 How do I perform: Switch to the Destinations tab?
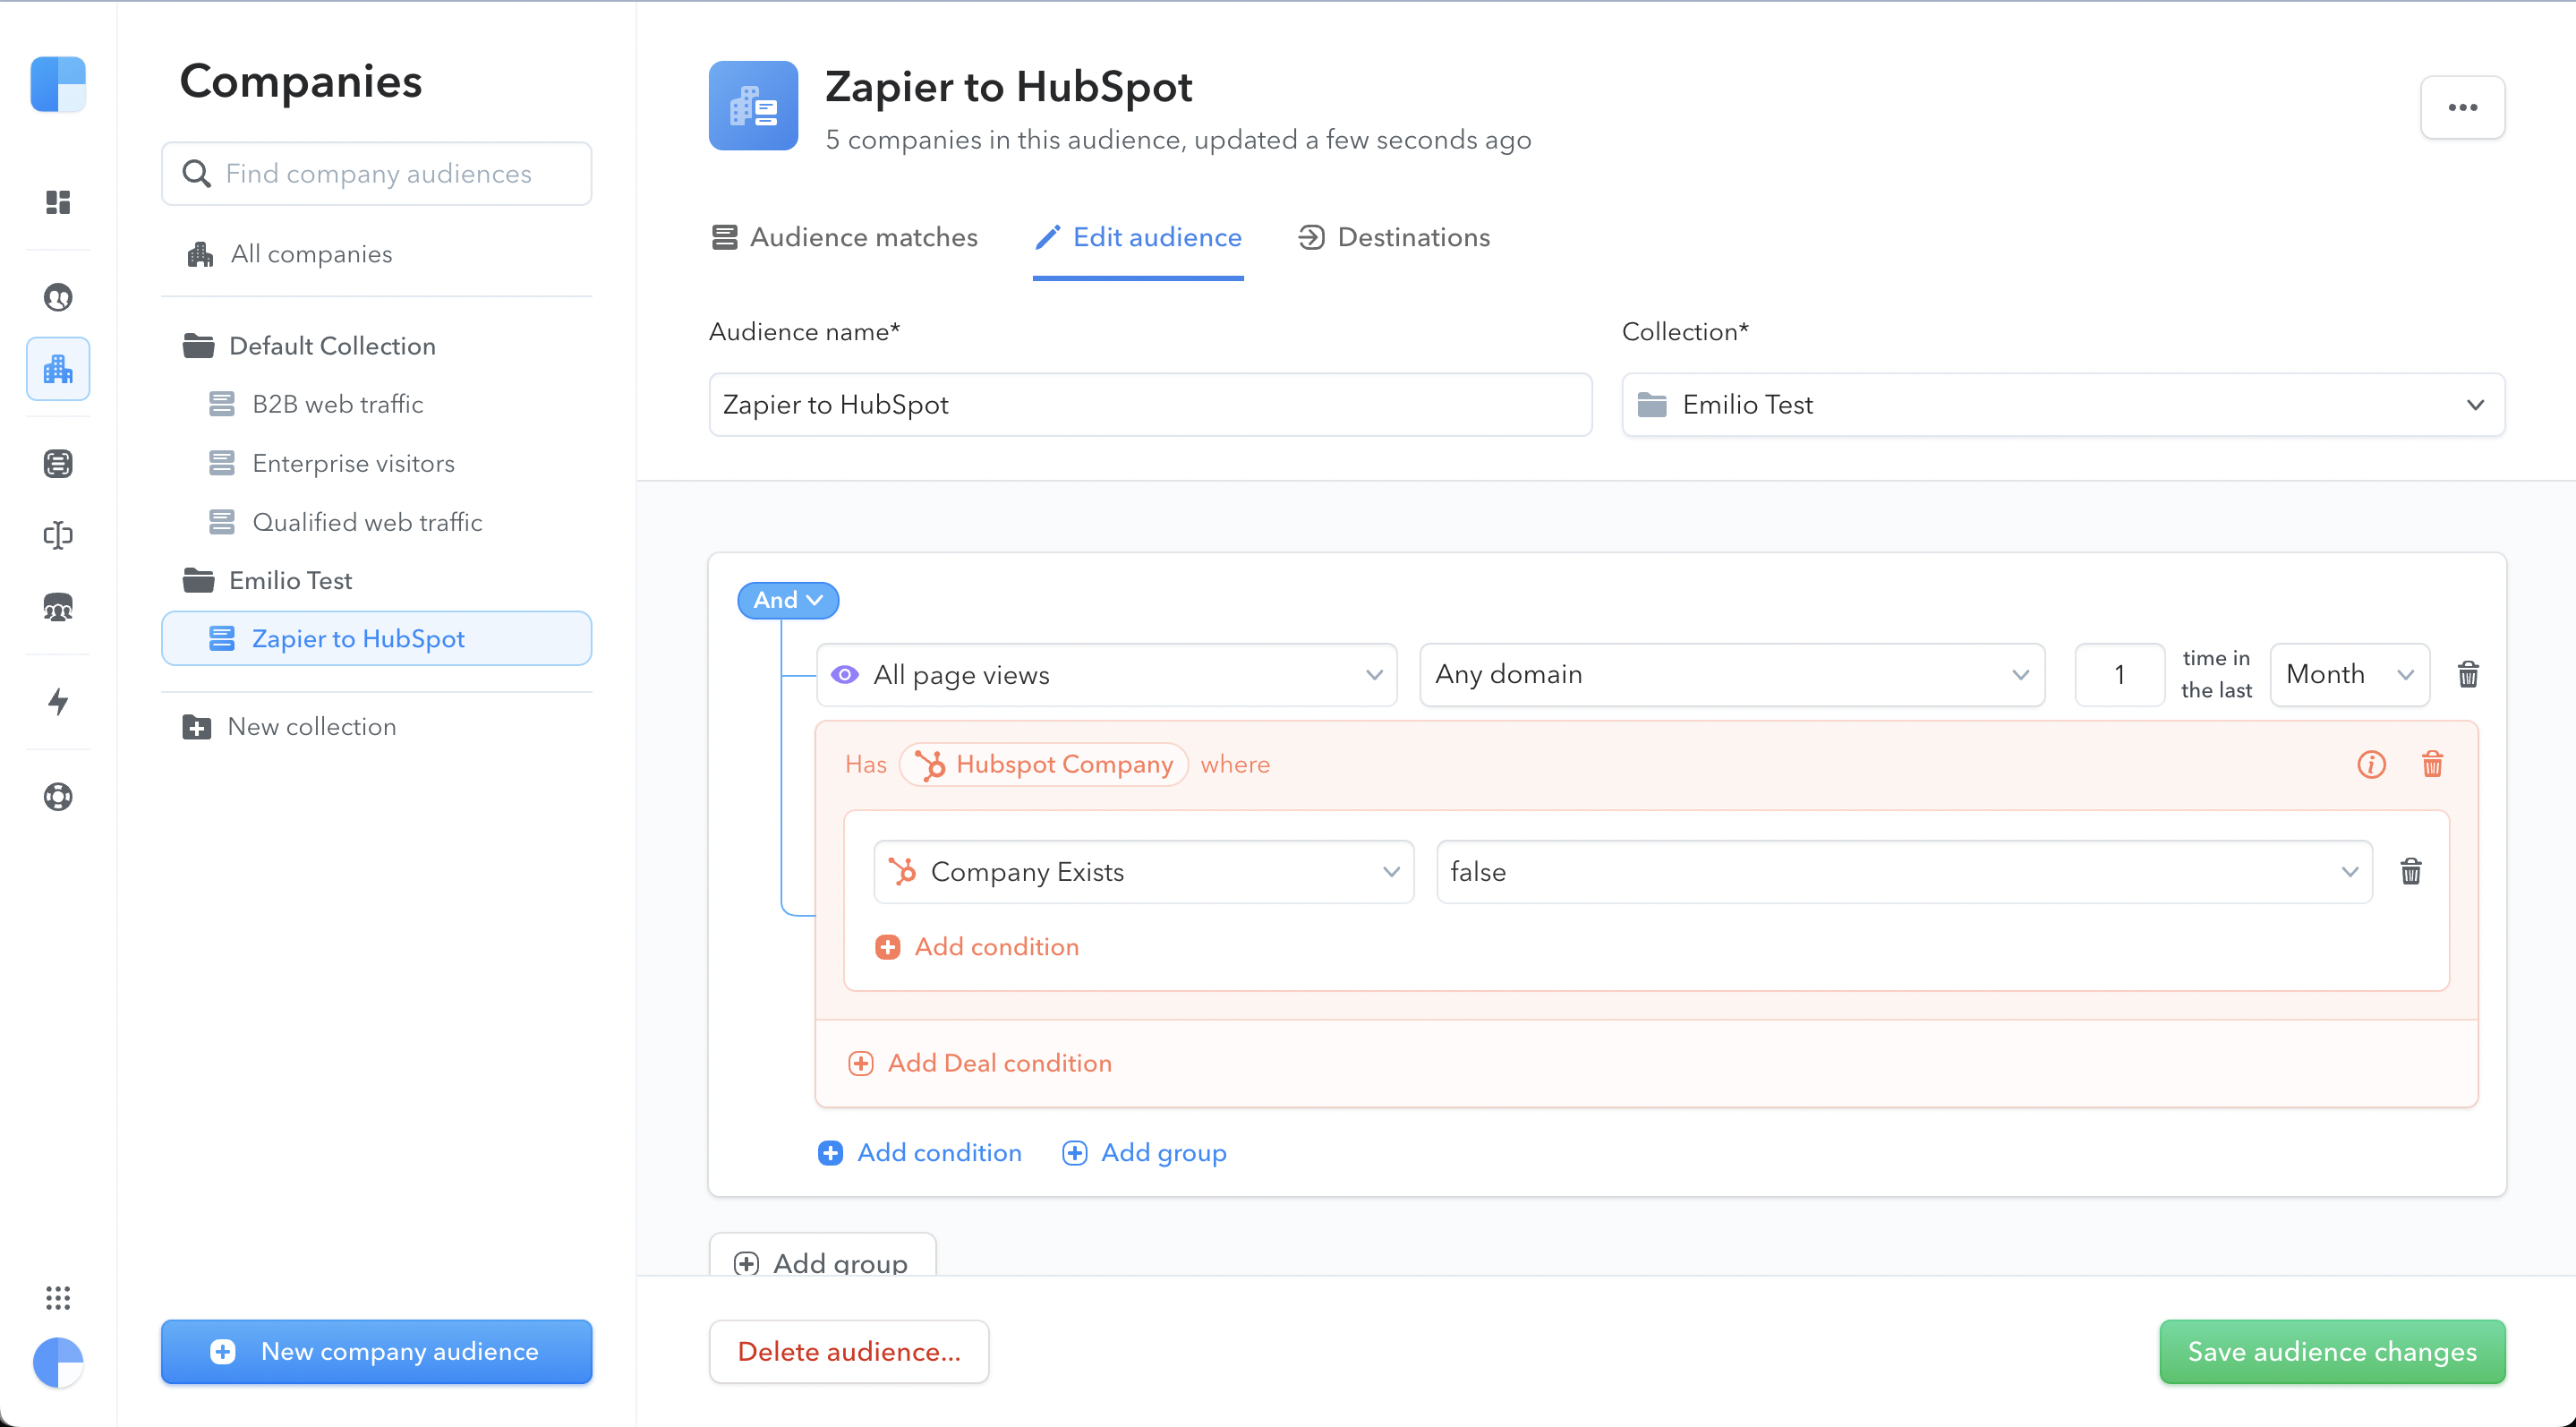point(1394,237)
